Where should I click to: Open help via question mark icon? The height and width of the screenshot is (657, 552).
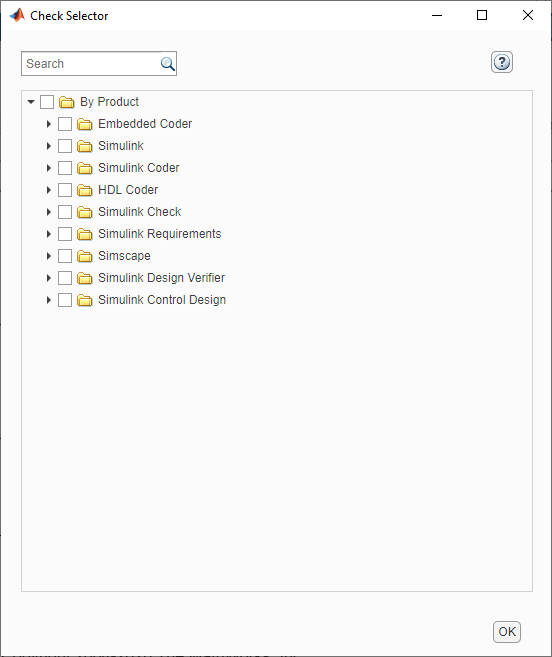(502, 62)
